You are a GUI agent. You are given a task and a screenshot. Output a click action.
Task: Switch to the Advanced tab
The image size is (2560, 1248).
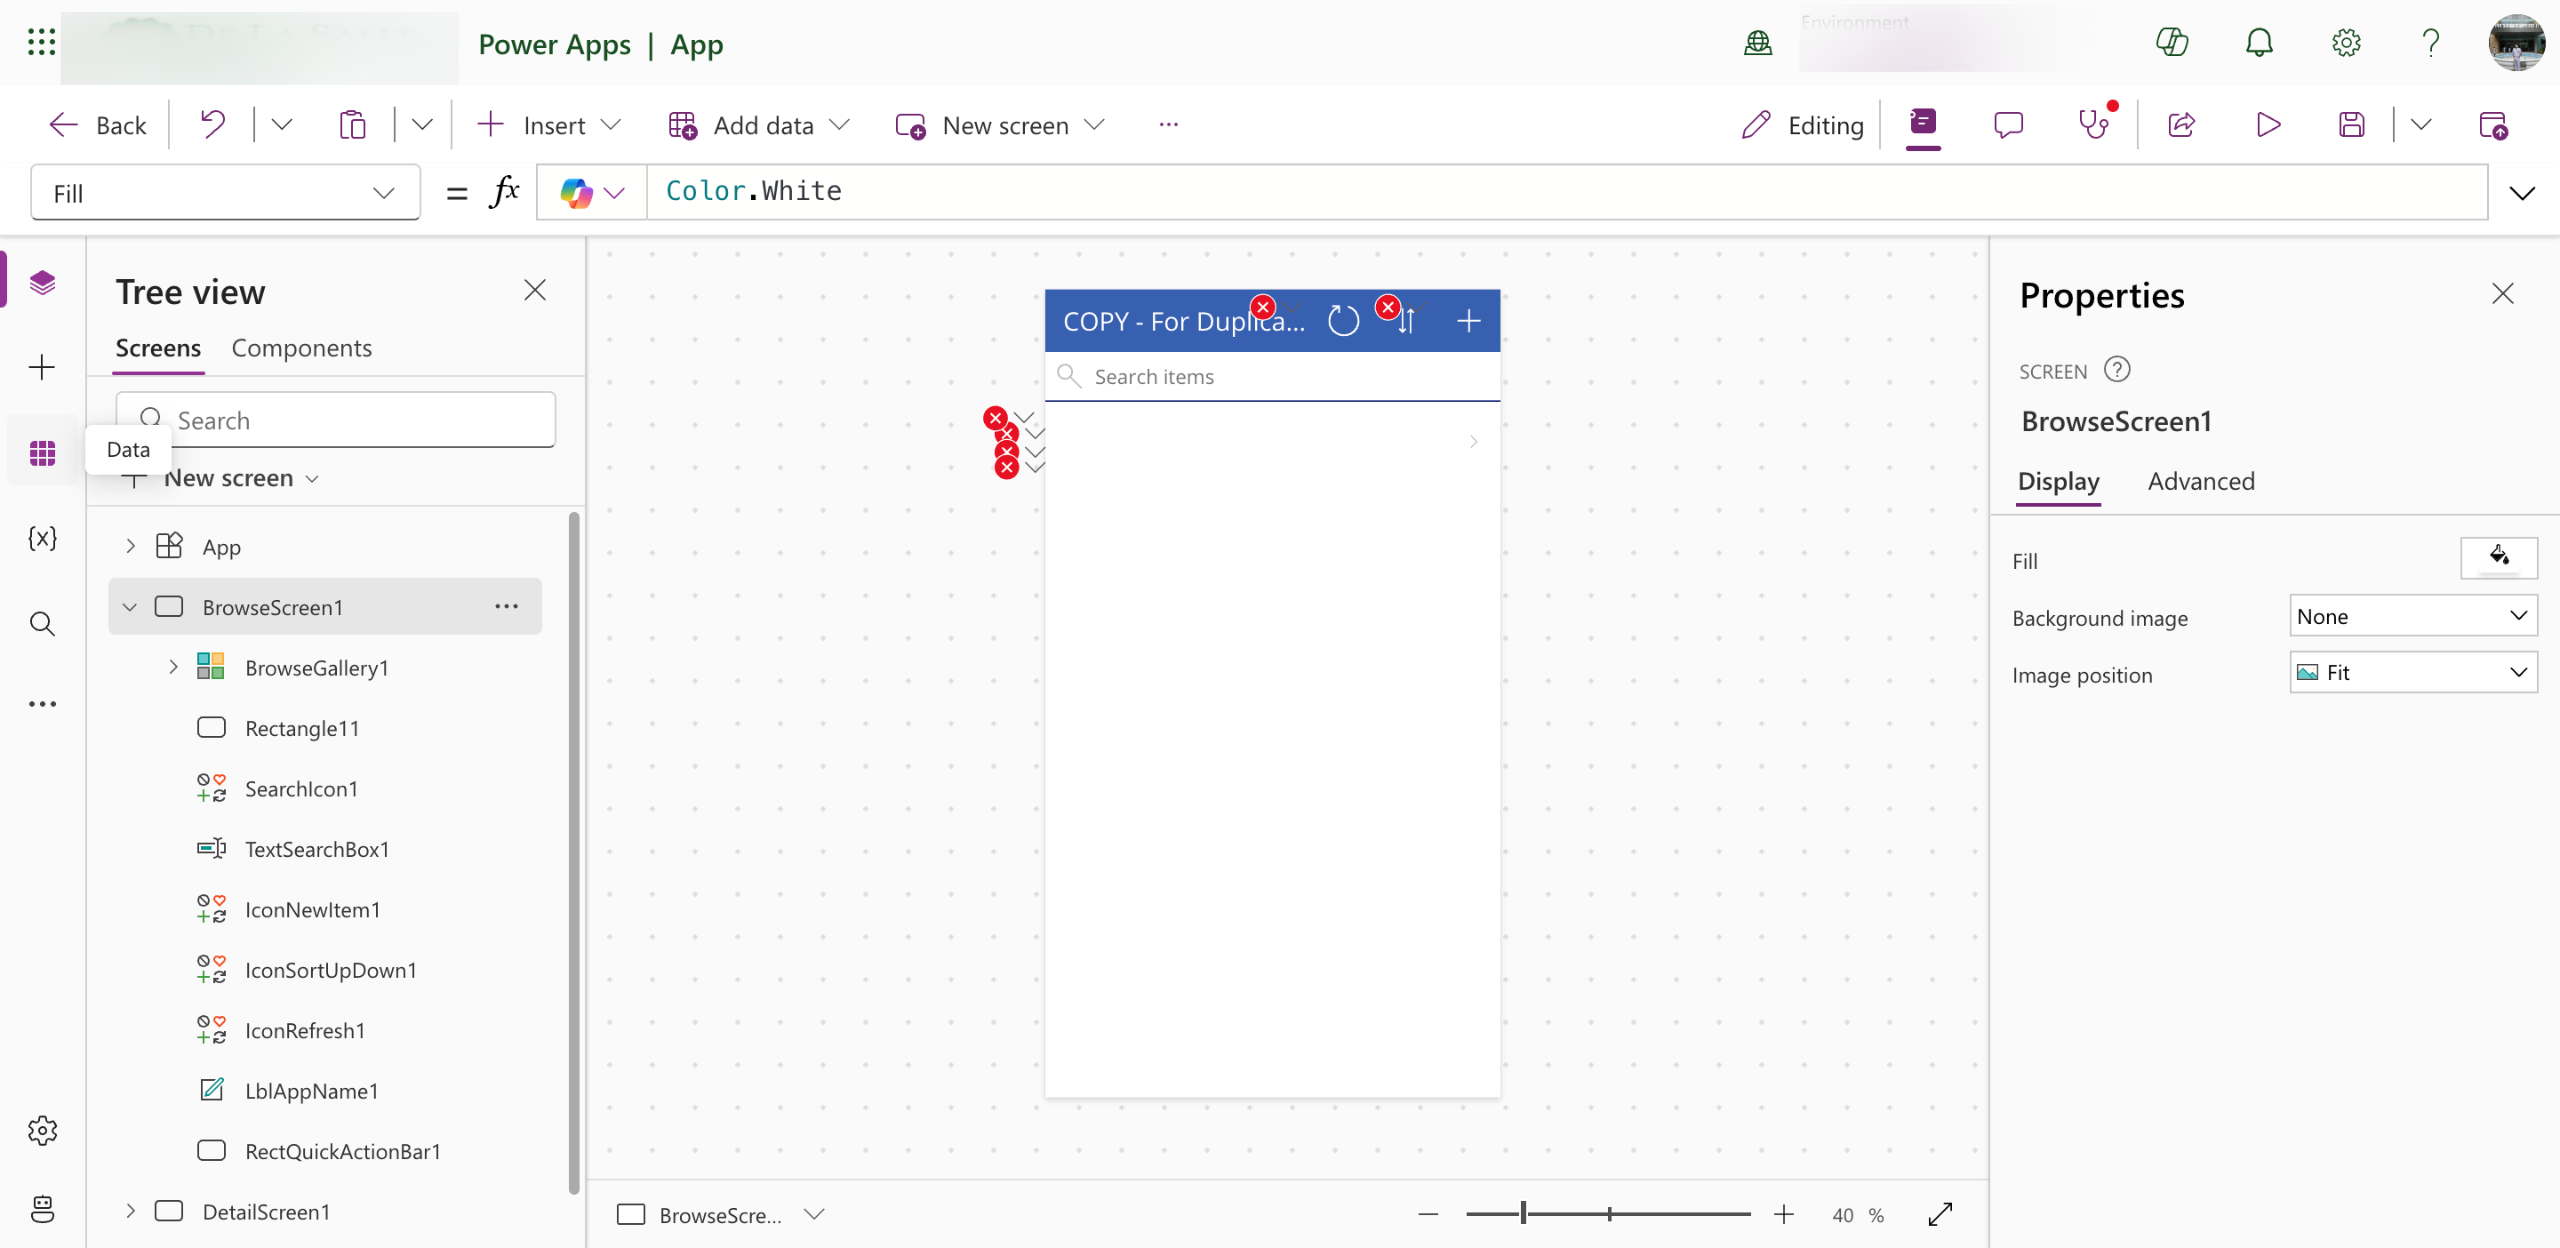[x=2201, y=481]
